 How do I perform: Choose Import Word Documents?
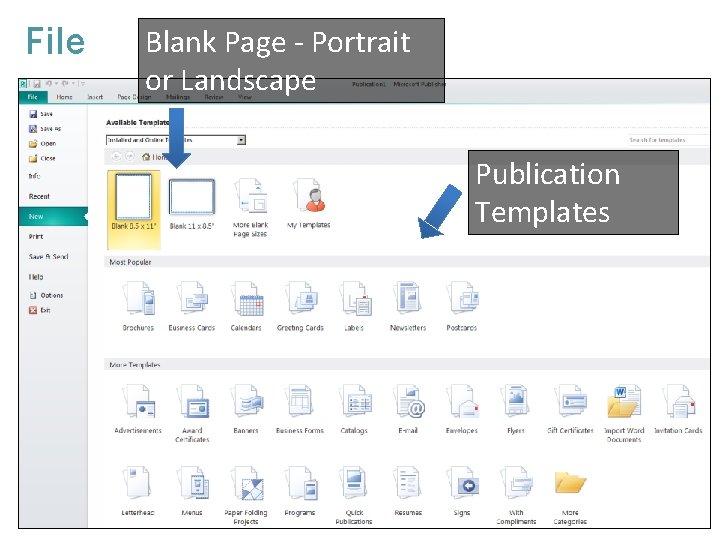tap(624, 413)
